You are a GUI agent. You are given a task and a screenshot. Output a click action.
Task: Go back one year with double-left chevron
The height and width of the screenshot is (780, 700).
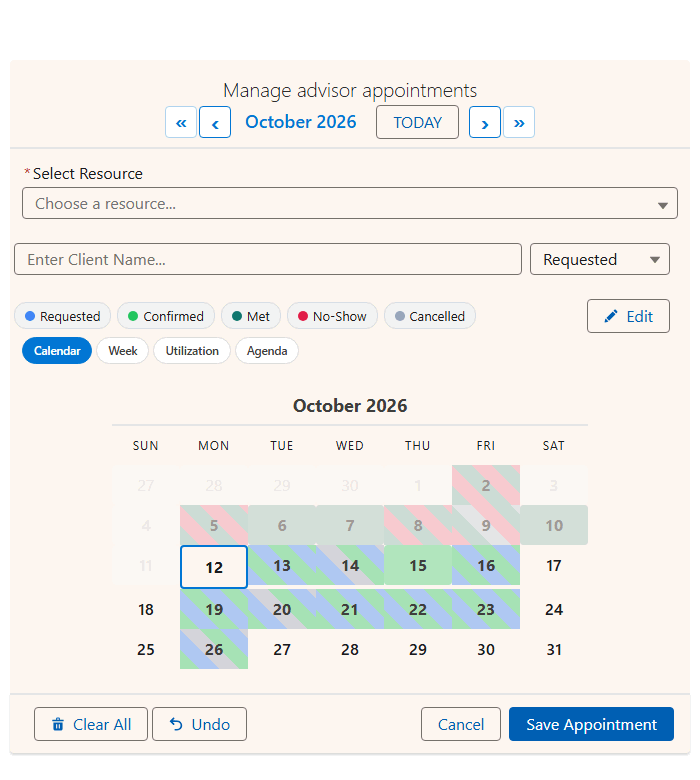tap(181, 122)
